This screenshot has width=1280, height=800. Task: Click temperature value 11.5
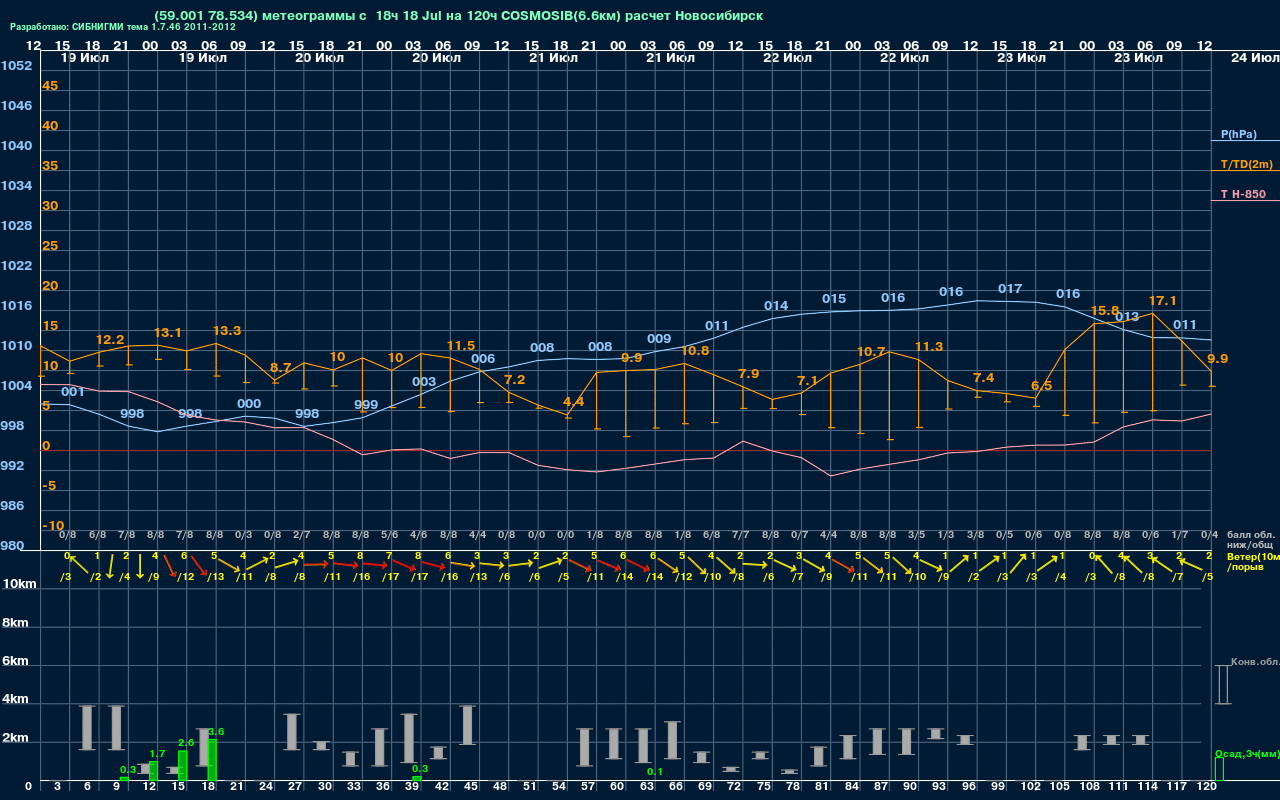coord(461,346)
